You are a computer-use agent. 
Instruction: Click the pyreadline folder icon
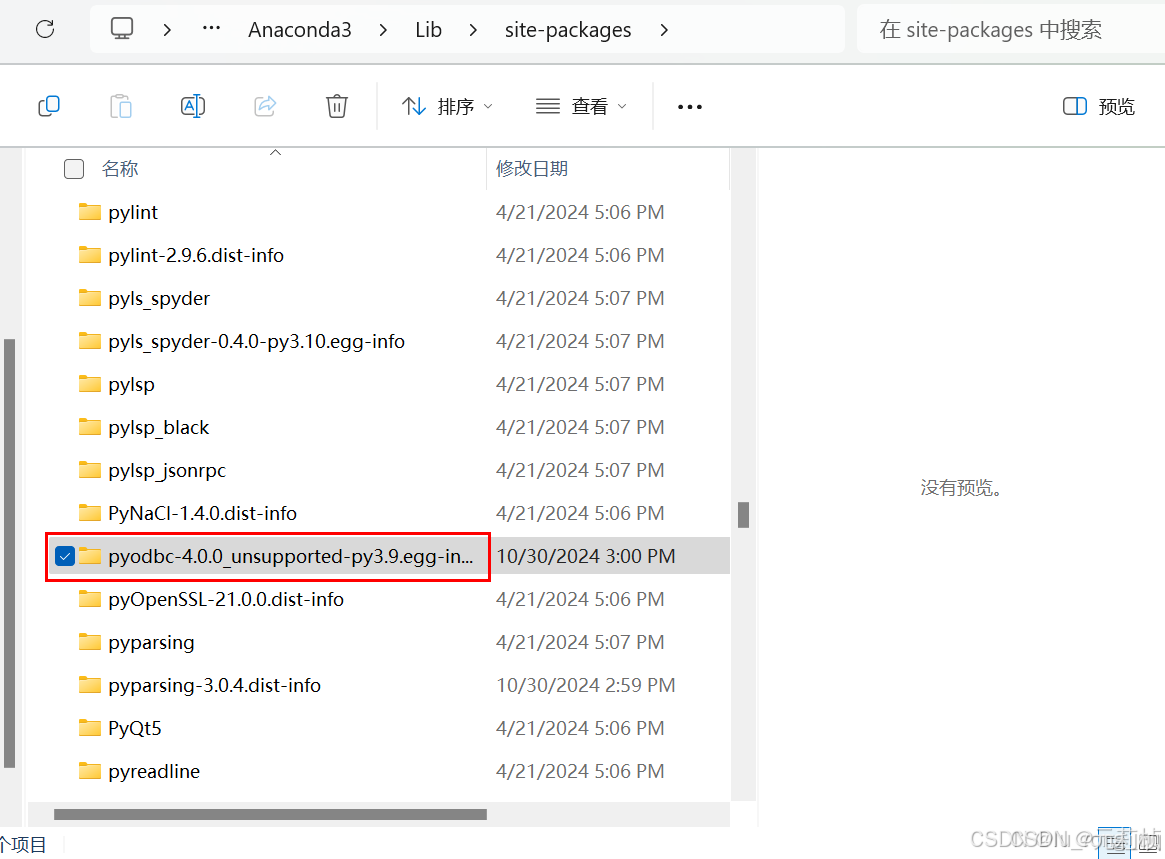[x=90, y=771]
